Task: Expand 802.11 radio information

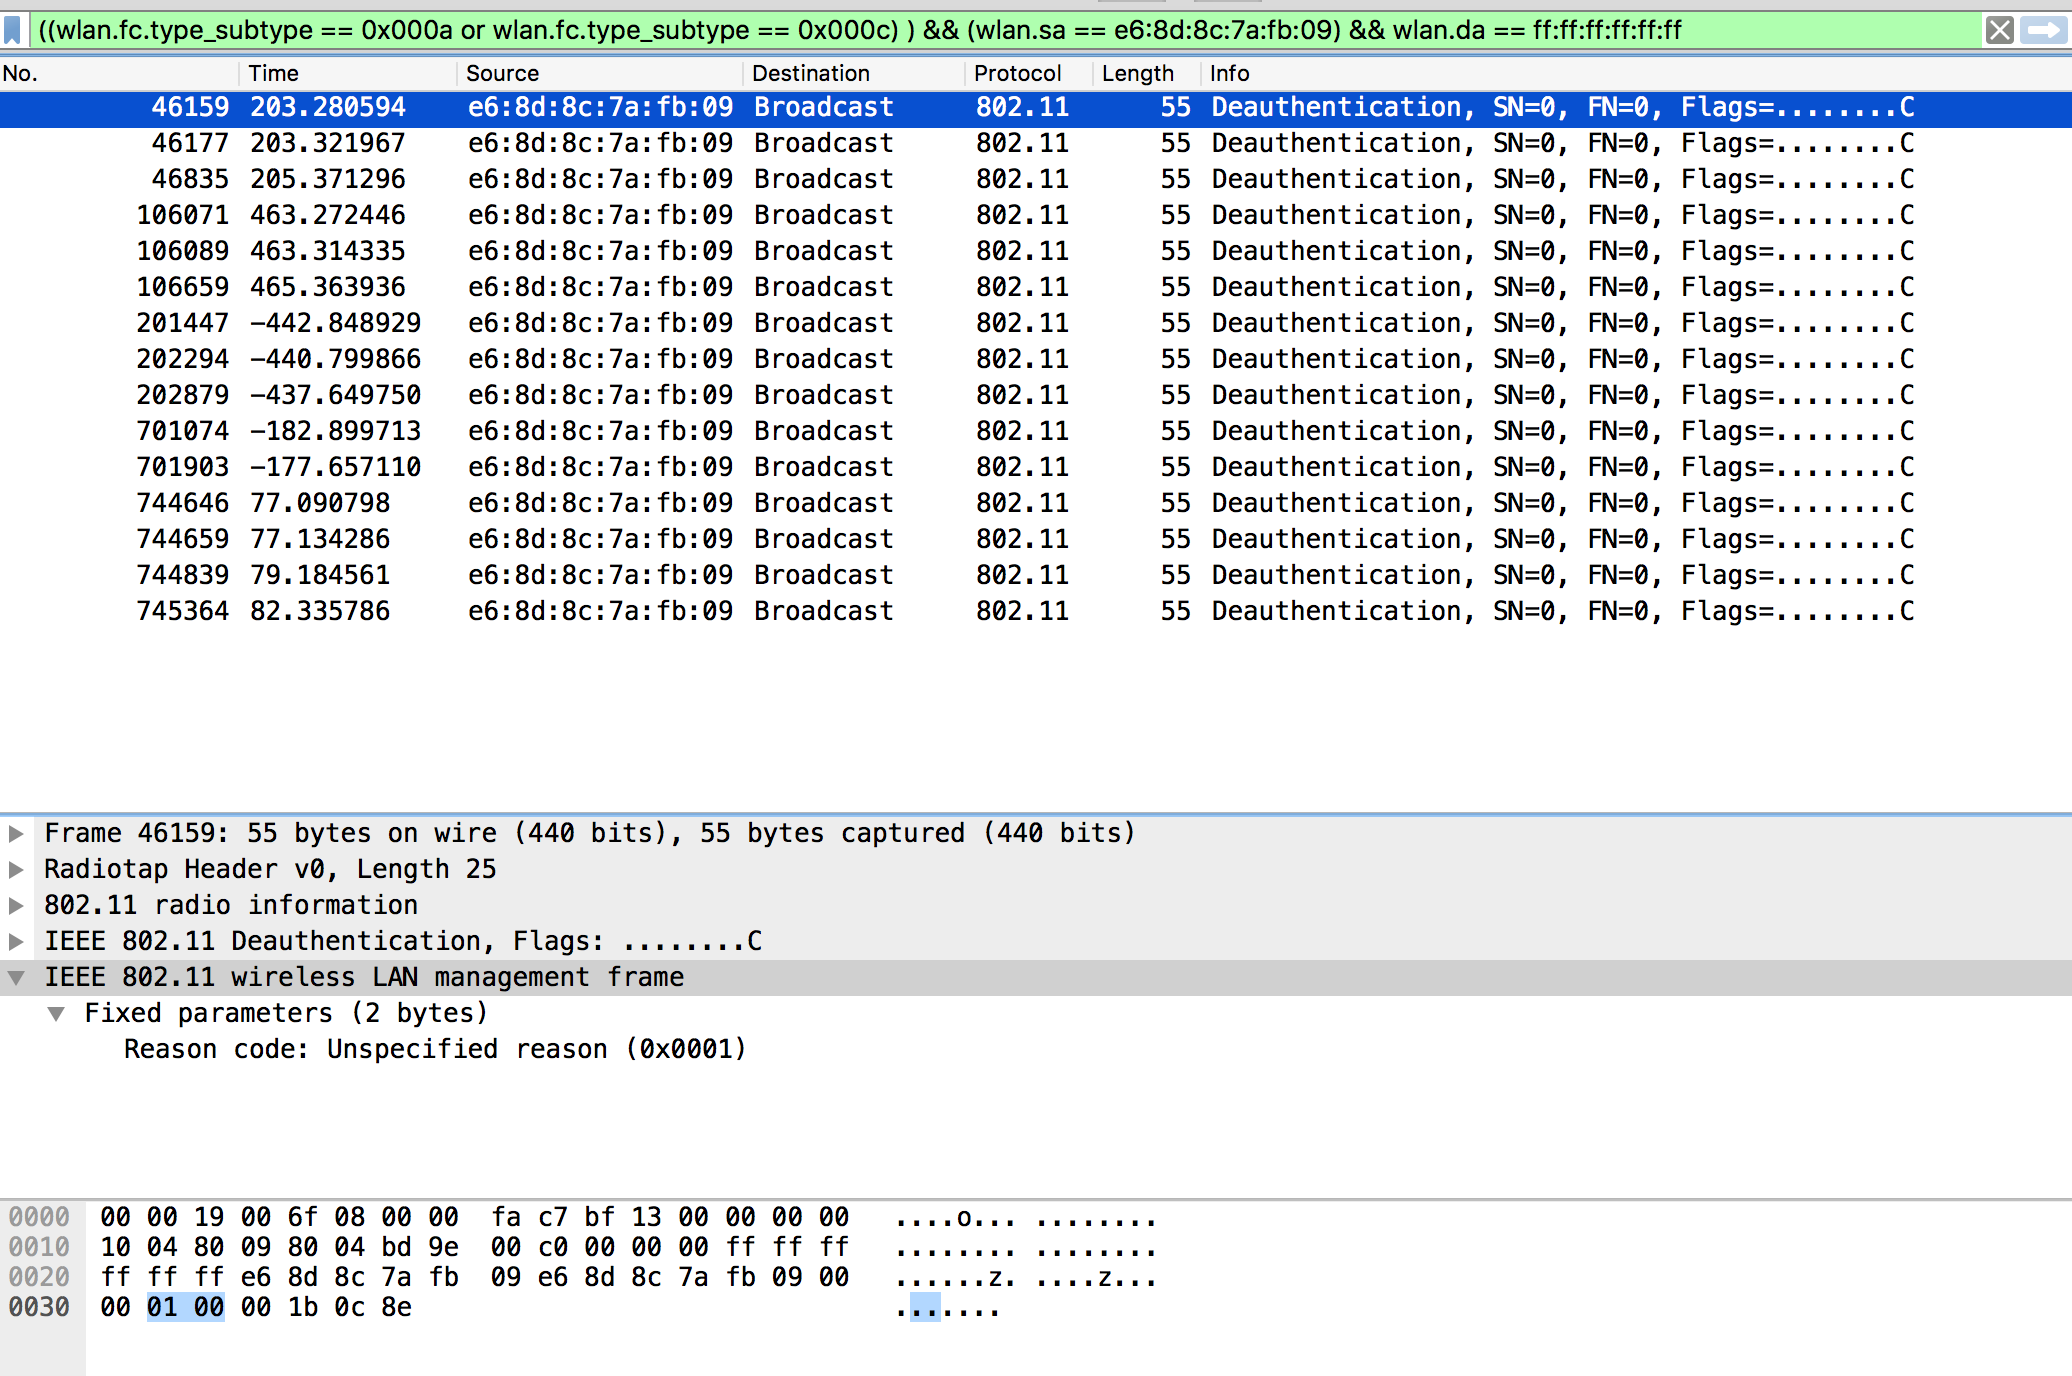Action: pyautogui.click(x=16, y=905)
